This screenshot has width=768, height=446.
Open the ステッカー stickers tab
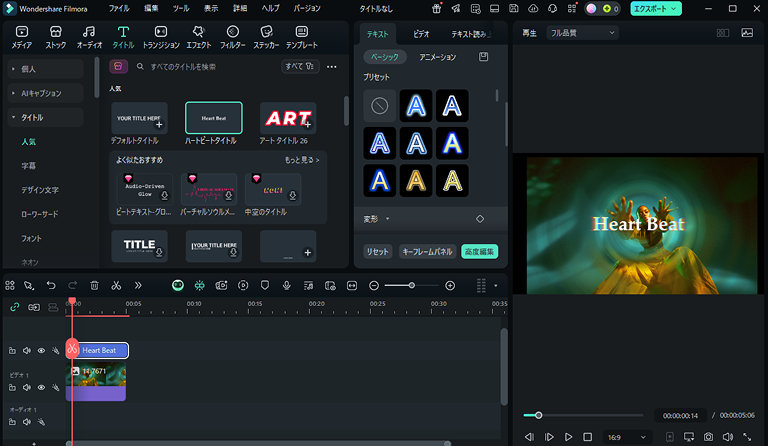coord(266,37)
